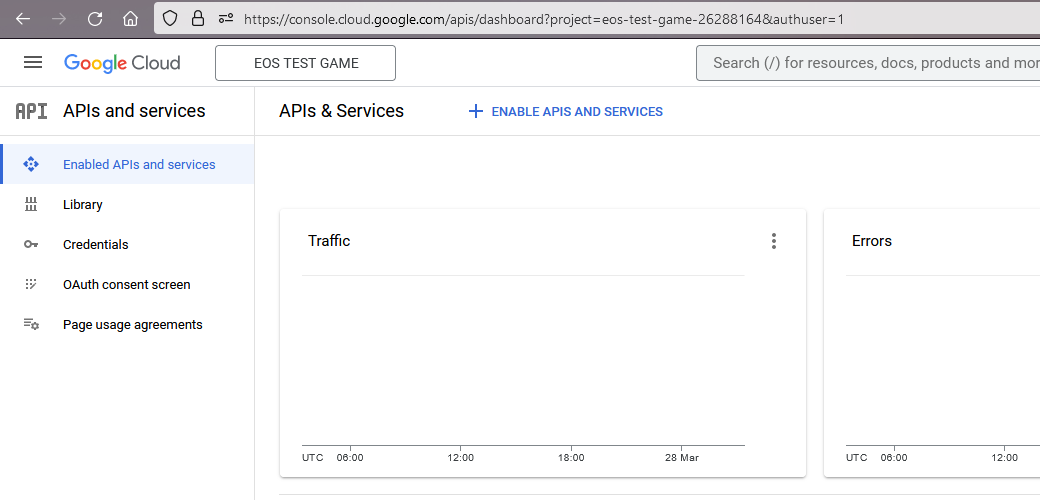Viewport: 1040px width, 500px height.
Task: Click the 28 Mar label on Traffic chart
Action: (x=681, y=458)
